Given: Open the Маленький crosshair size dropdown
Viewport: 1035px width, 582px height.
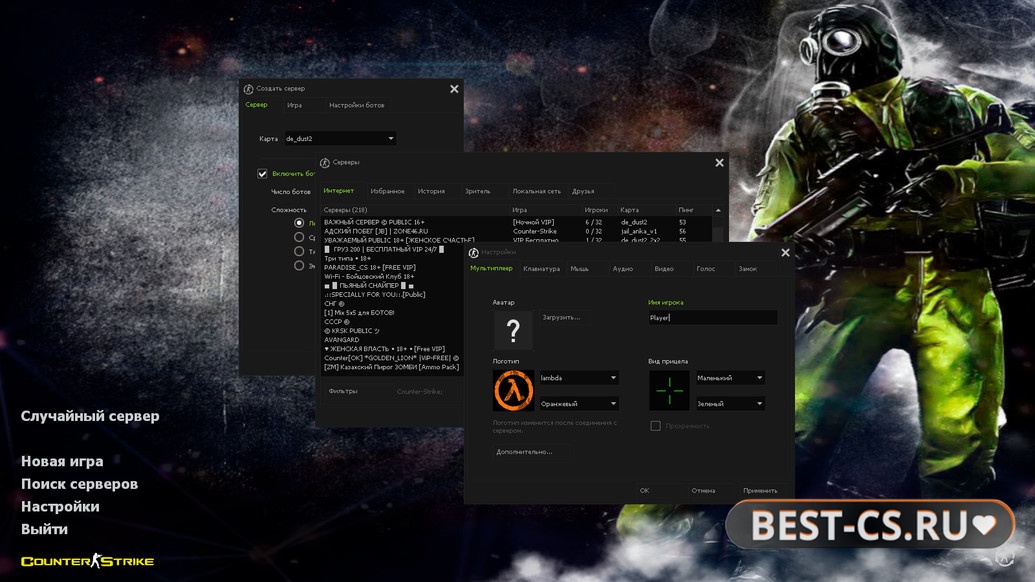Looking at the screenshot, I should pos(730,377).
